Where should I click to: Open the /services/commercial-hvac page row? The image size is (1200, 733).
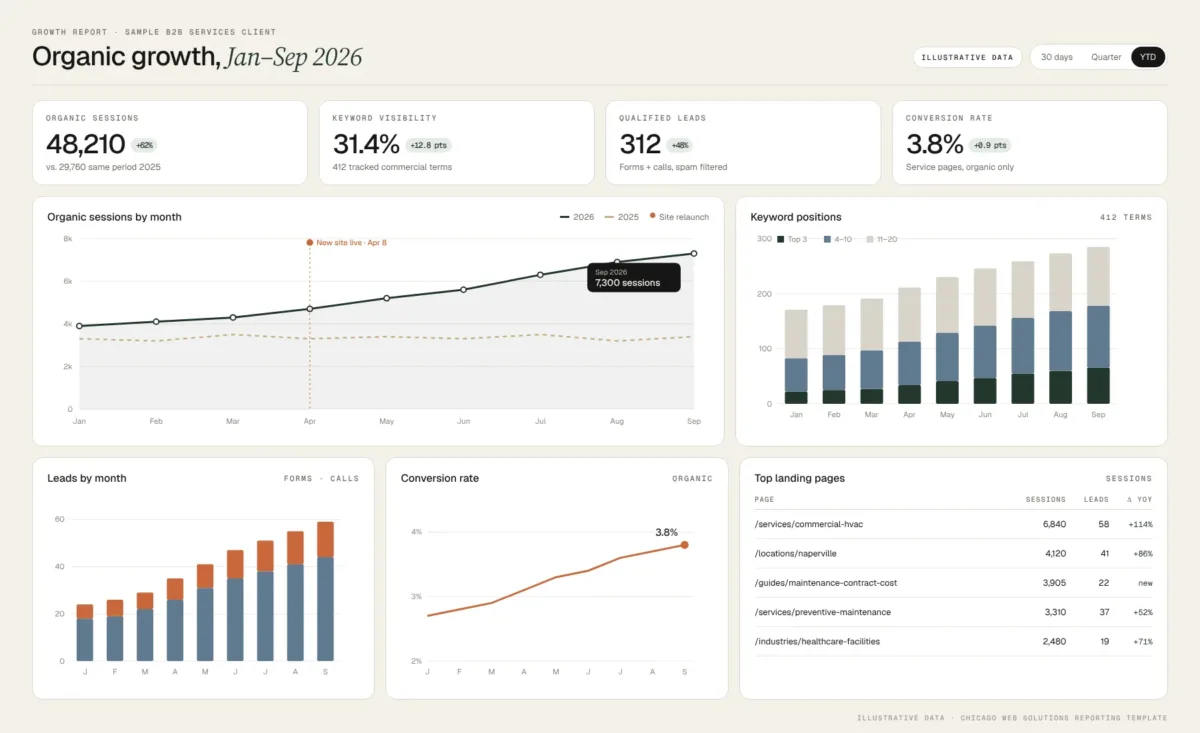point(953,524)
